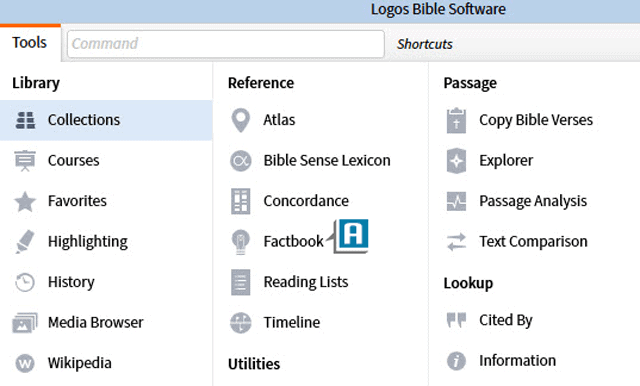The width and height of the screenshot is (640, 386).
Task: Click the Copy Bible Verses clipboard icon
Action: 456,120
